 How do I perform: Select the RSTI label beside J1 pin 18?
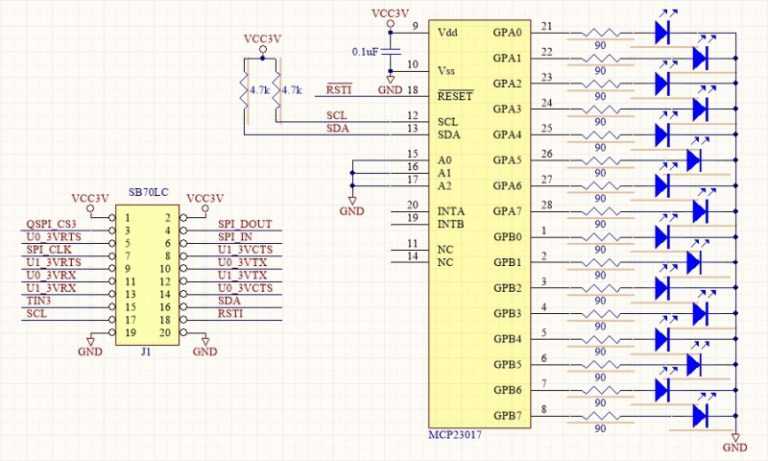pyautogui.click(x=230, y=313)
